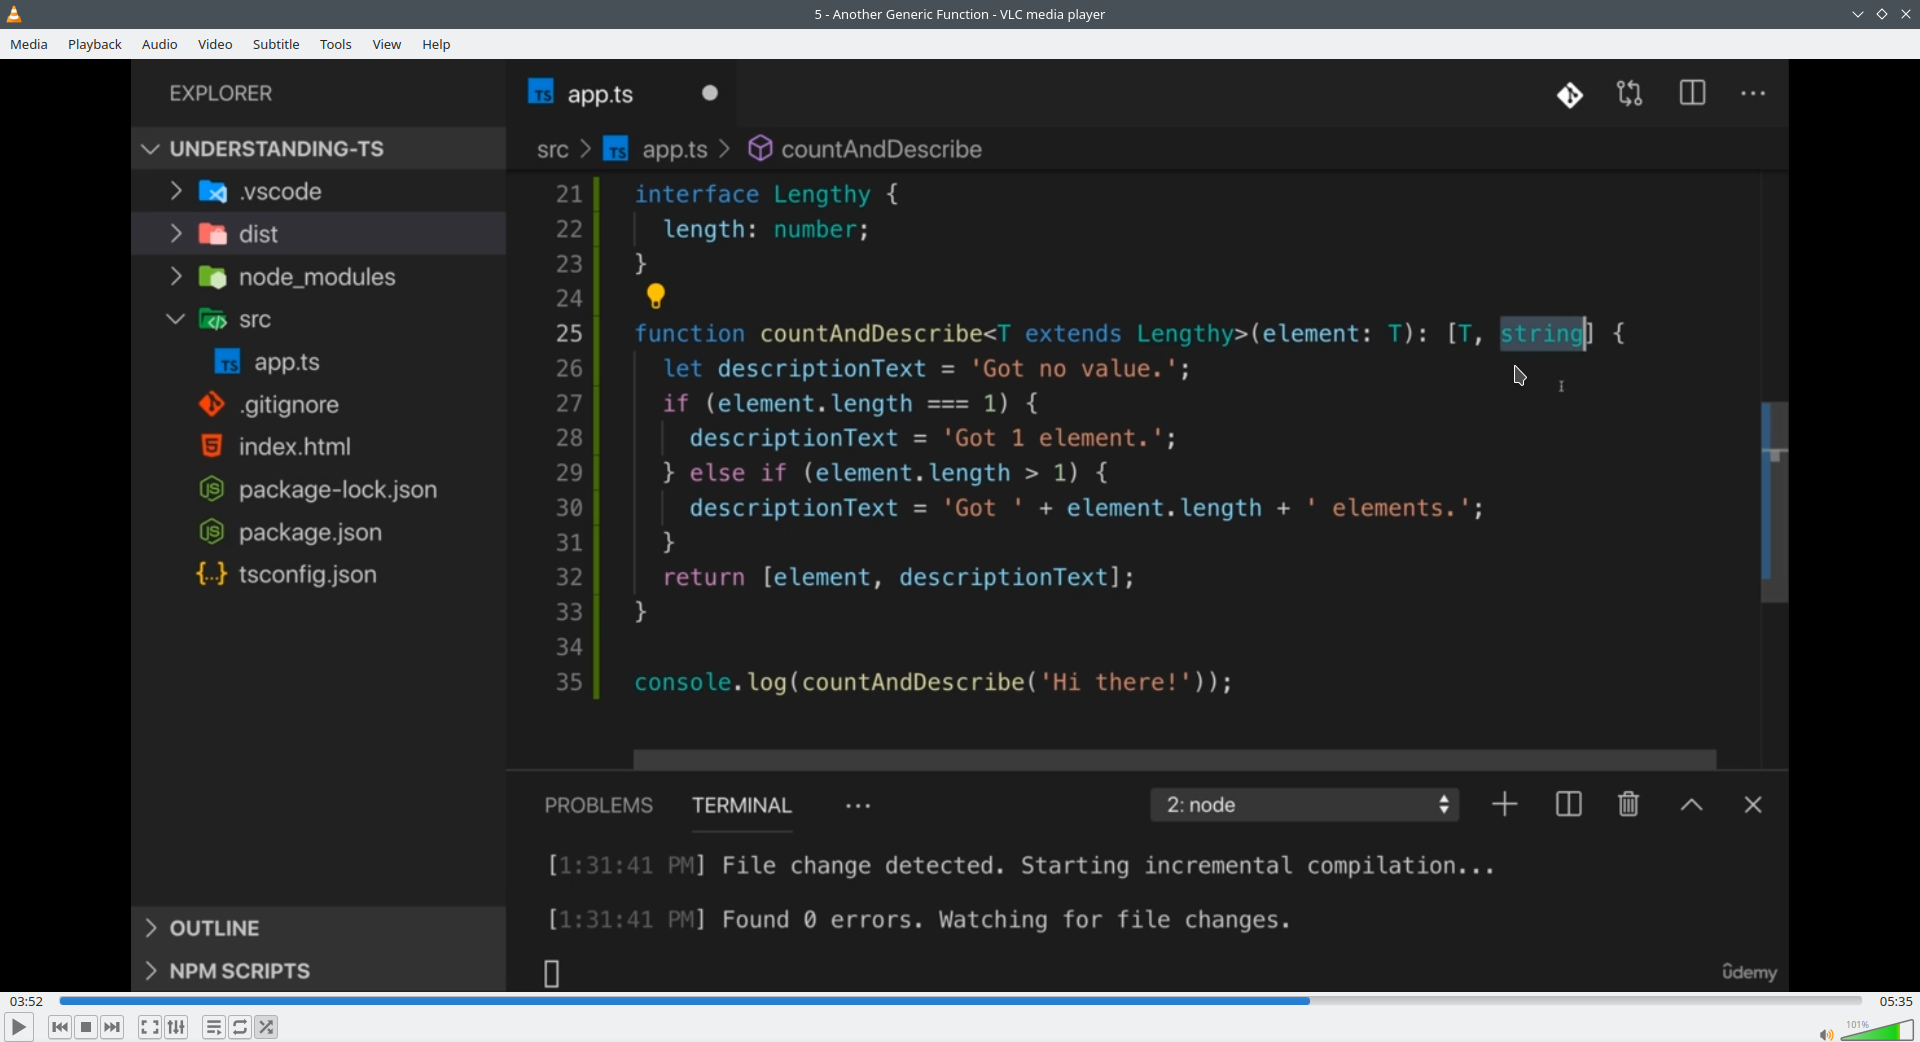Toggle shuffle (random) playback
The width and height of the screenshot is (1920, 1042).
(267, 1027)
